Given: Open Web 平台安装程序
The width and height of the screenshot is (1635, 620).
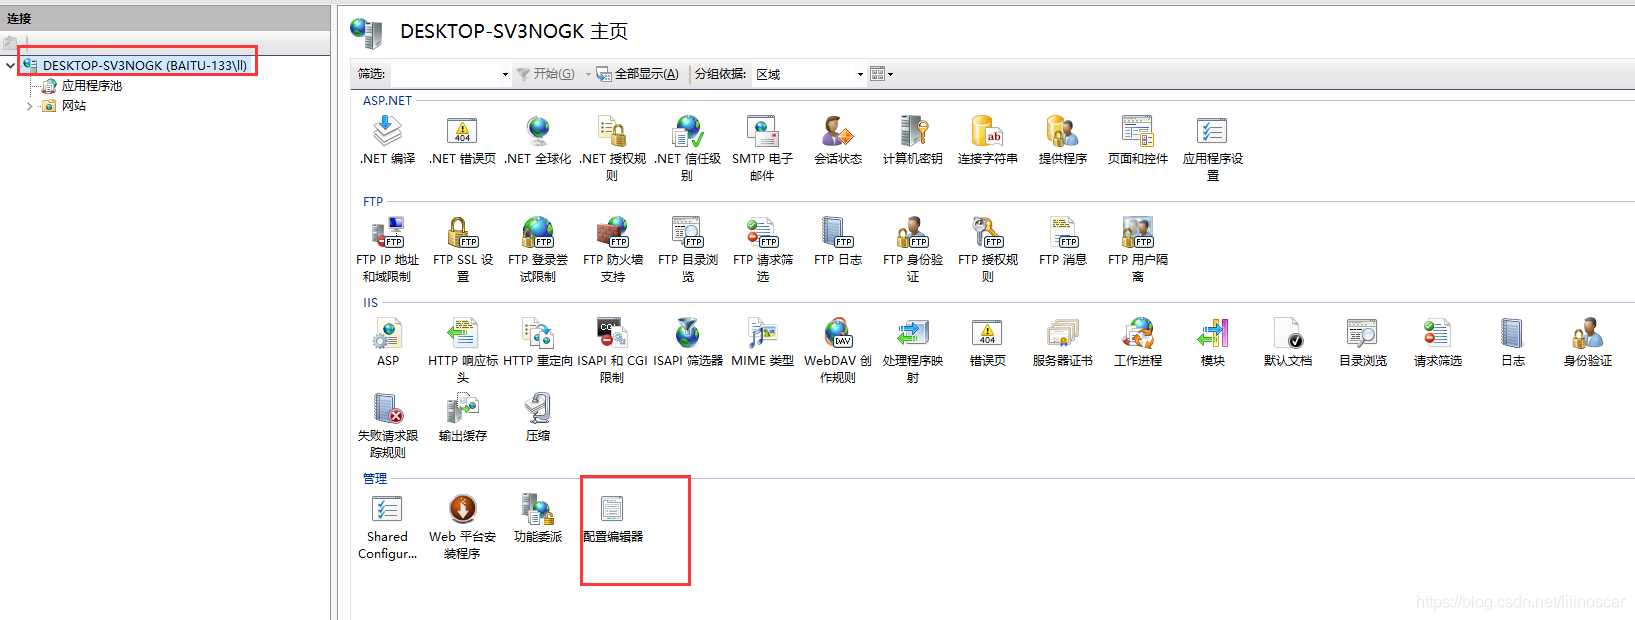Looking at the screenshot, I should tap(462, 526).
